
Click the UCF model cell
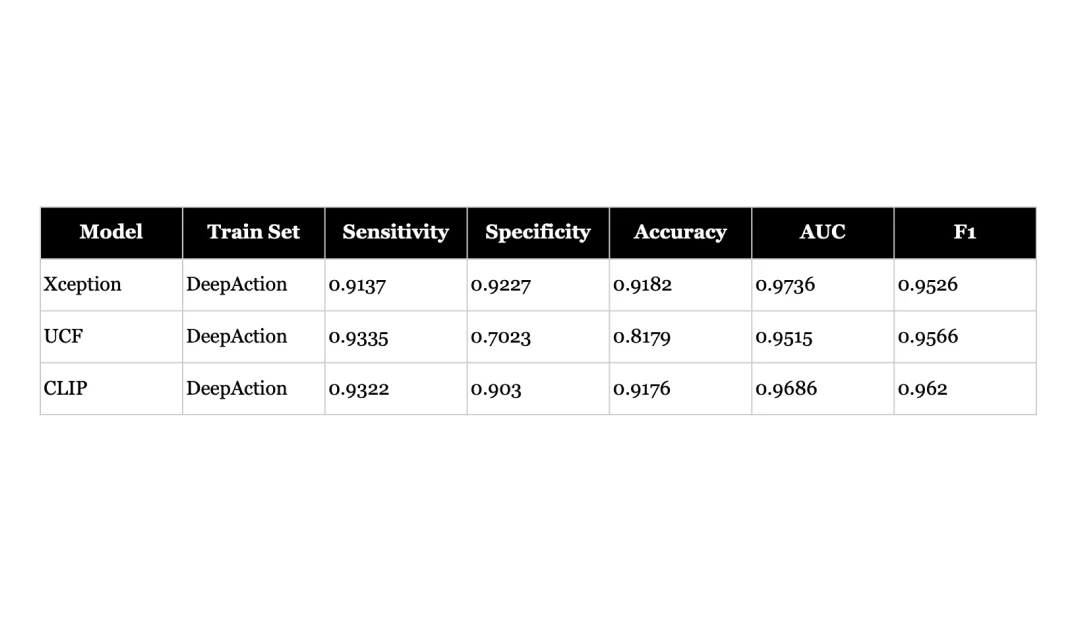coord(64,337)
